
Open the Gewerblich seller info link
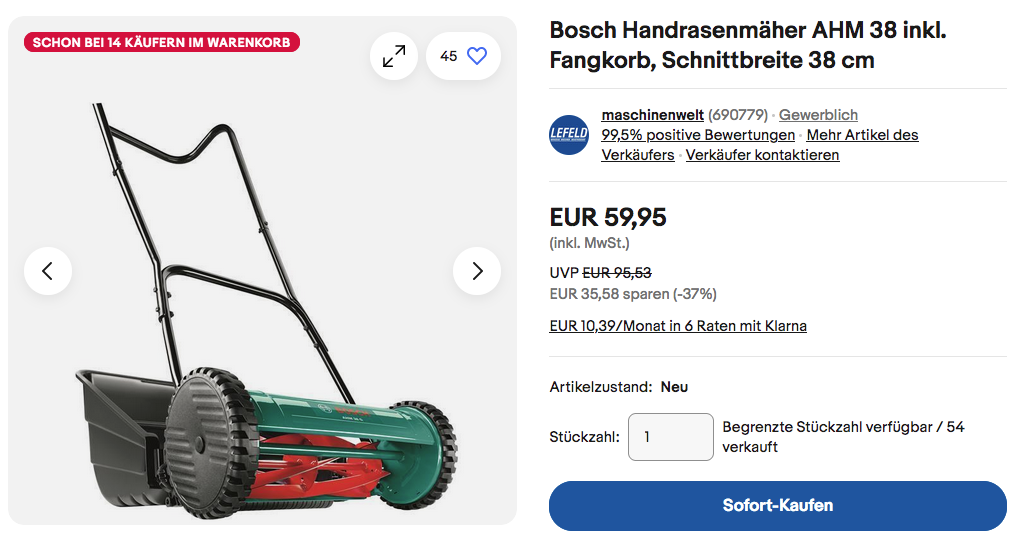pyautogui.click(x=818, y=115)
